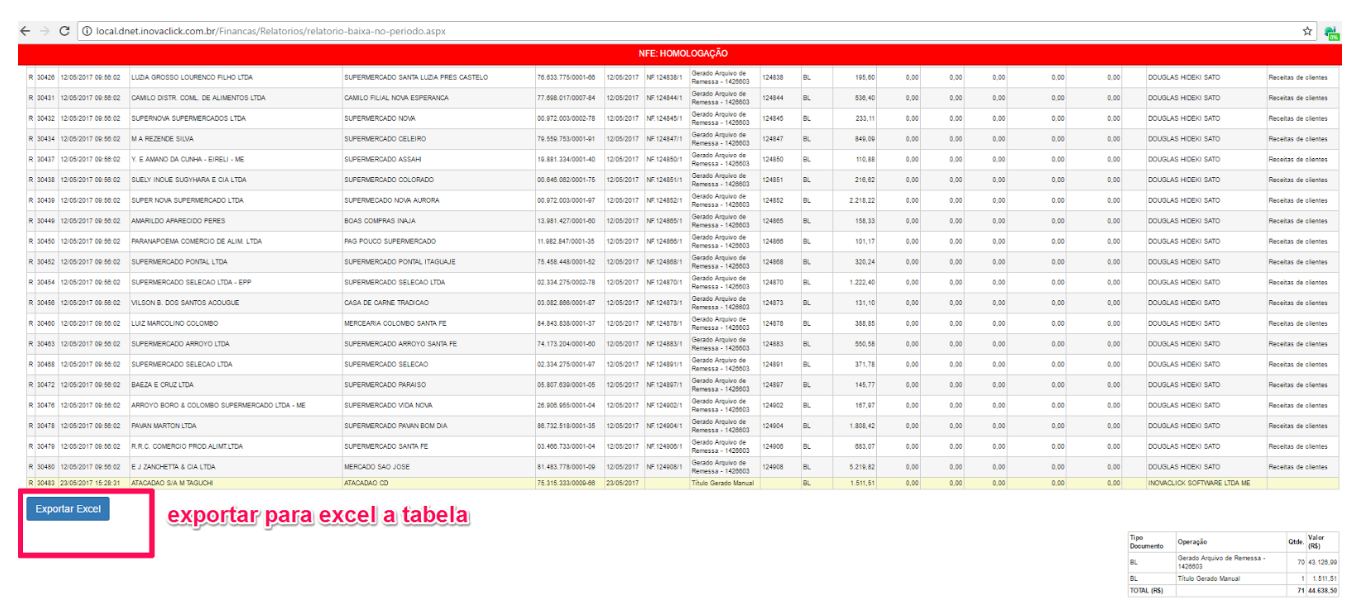Click the Exportar Excel button
Image resolution: width=1353 pixels, height=605 pixels.
click(x=68, y=509)
